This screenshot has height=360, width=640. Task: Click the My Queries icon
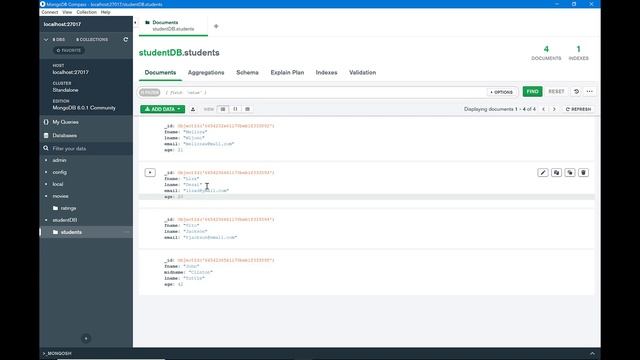(x=46, y=122)
